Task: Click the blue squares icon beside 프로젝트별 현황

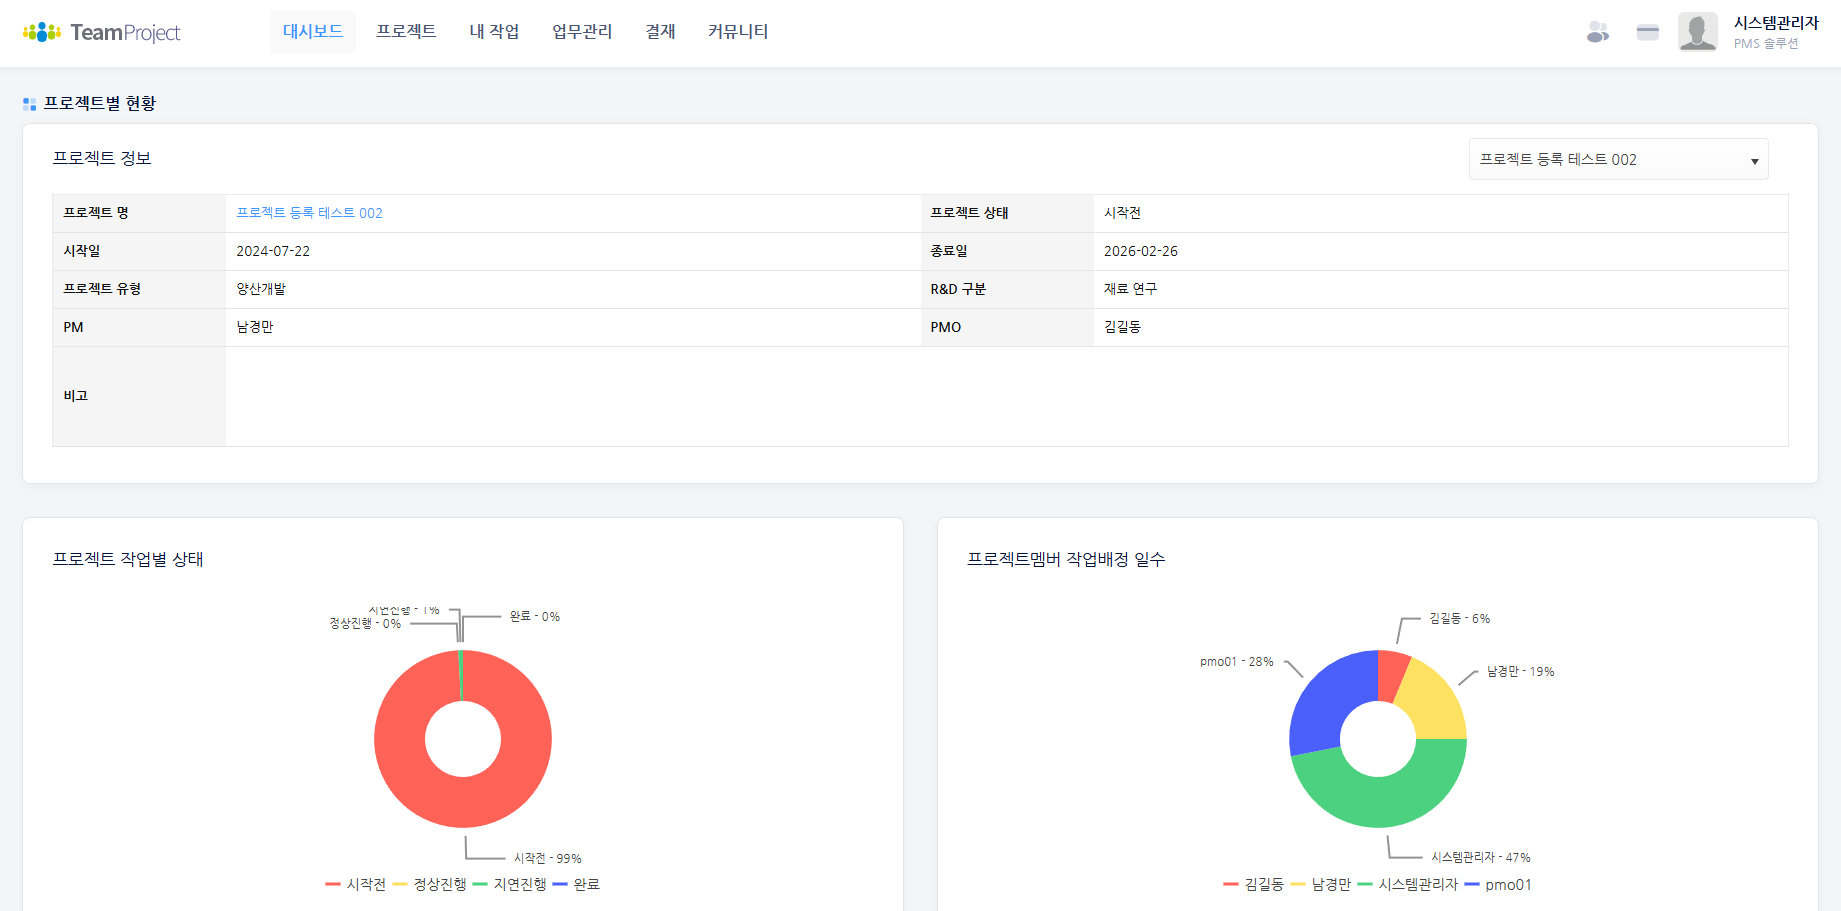Action: [29, 104]
